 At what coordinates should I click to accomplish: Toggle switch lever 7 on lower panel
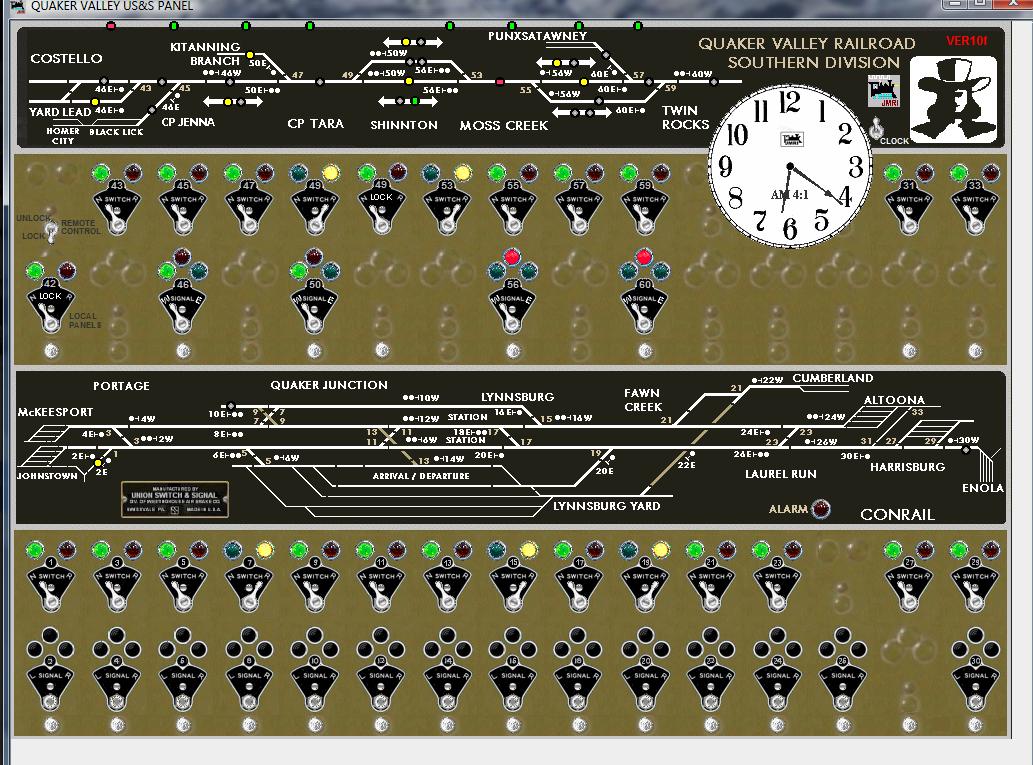(x=249, y=584)
